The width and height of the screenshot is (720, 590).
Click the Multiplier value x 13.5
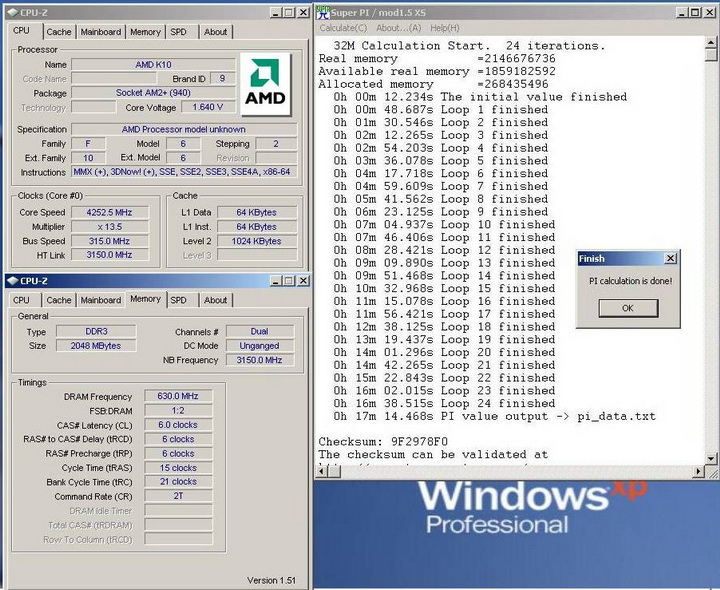(x=110, y=227)
